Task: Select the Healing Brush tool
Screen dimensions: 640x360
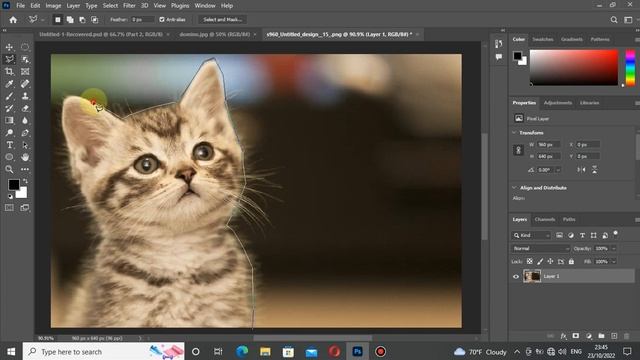Action: [x=25, y=84]
